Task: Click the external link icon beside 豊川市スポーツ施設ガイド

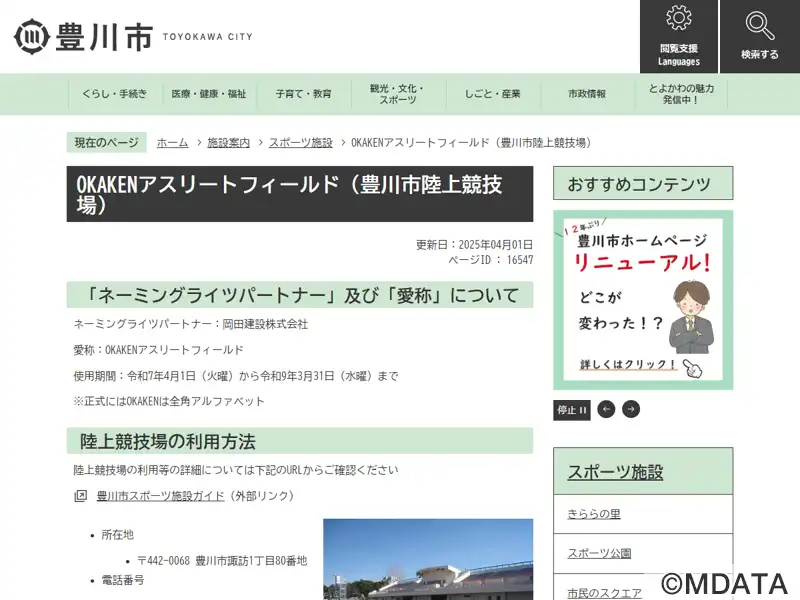Action: click(x=81, y=496)
